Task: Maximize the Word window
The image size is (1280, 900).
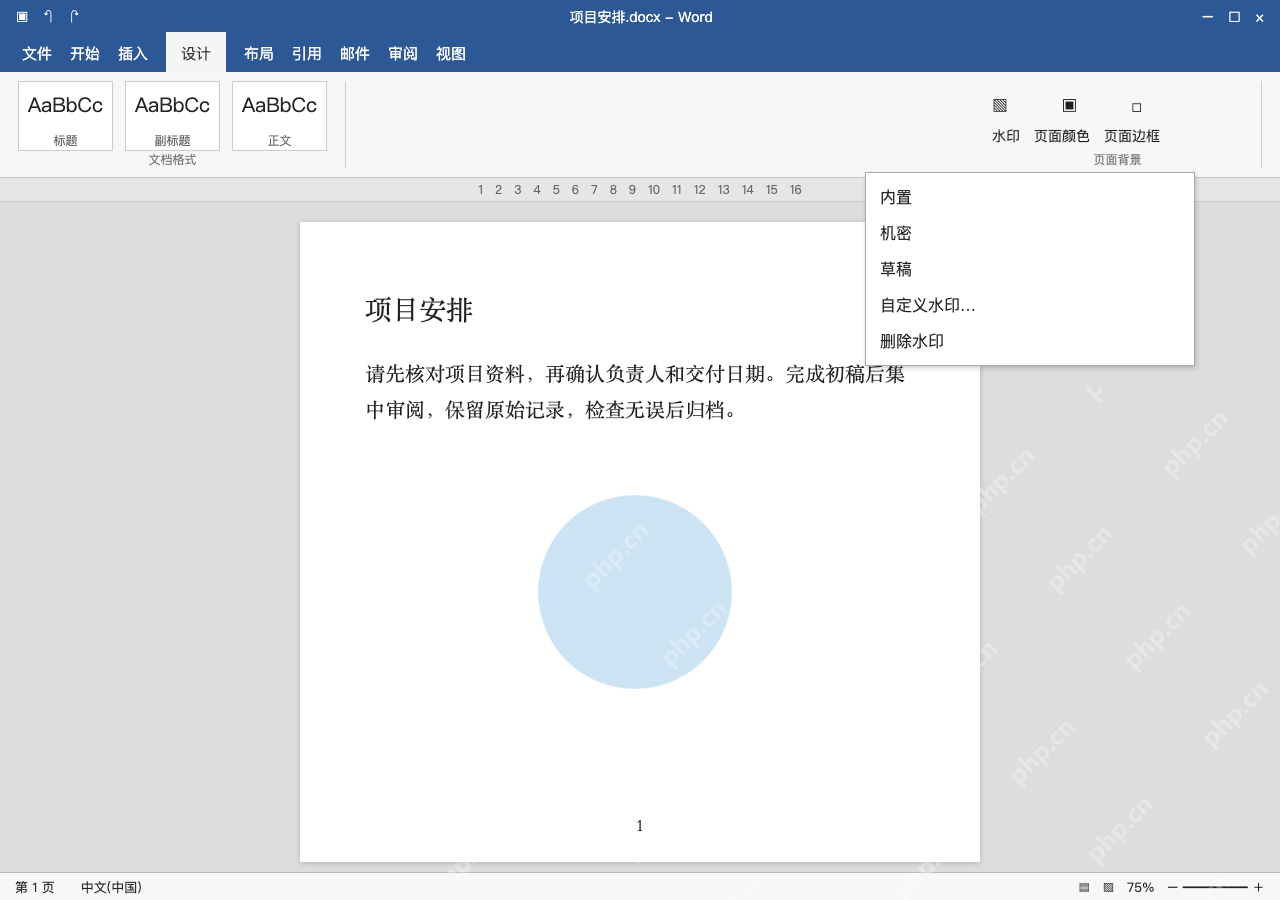Action: coord(1234,17)
